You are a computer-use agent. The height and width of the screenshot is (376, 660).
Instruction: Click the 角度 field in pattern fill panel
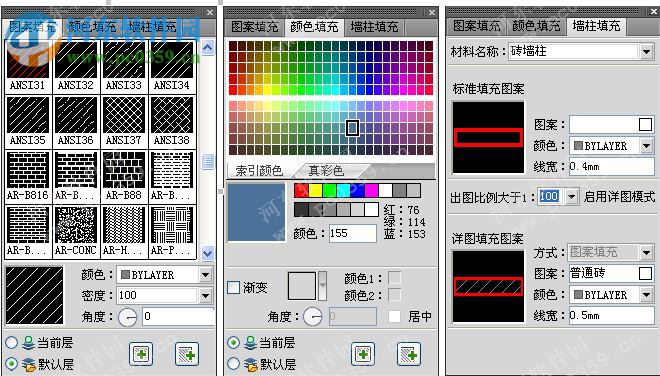178,316
